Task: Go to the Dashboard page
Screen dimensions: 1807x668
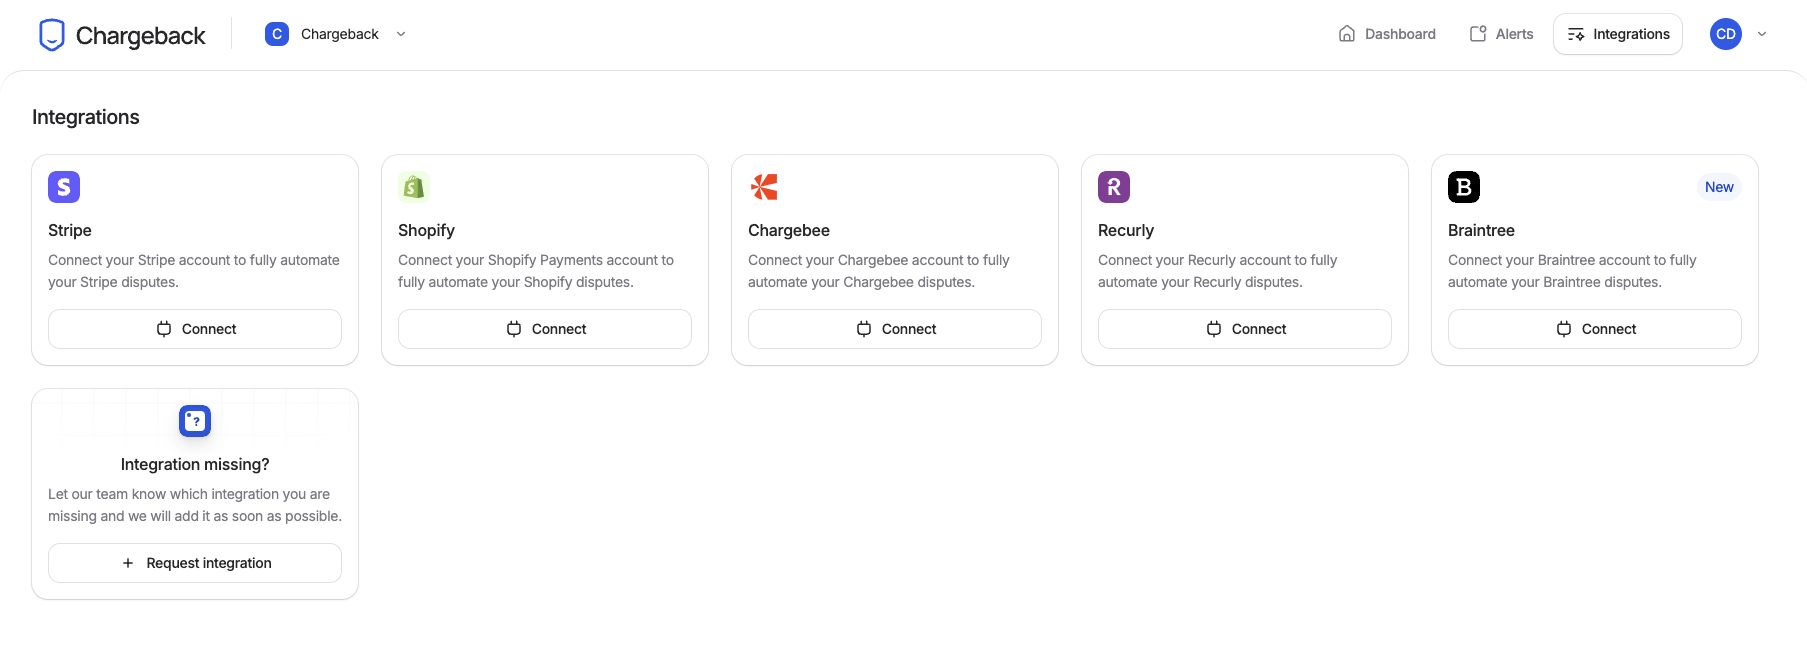Action: [1387, 34]
